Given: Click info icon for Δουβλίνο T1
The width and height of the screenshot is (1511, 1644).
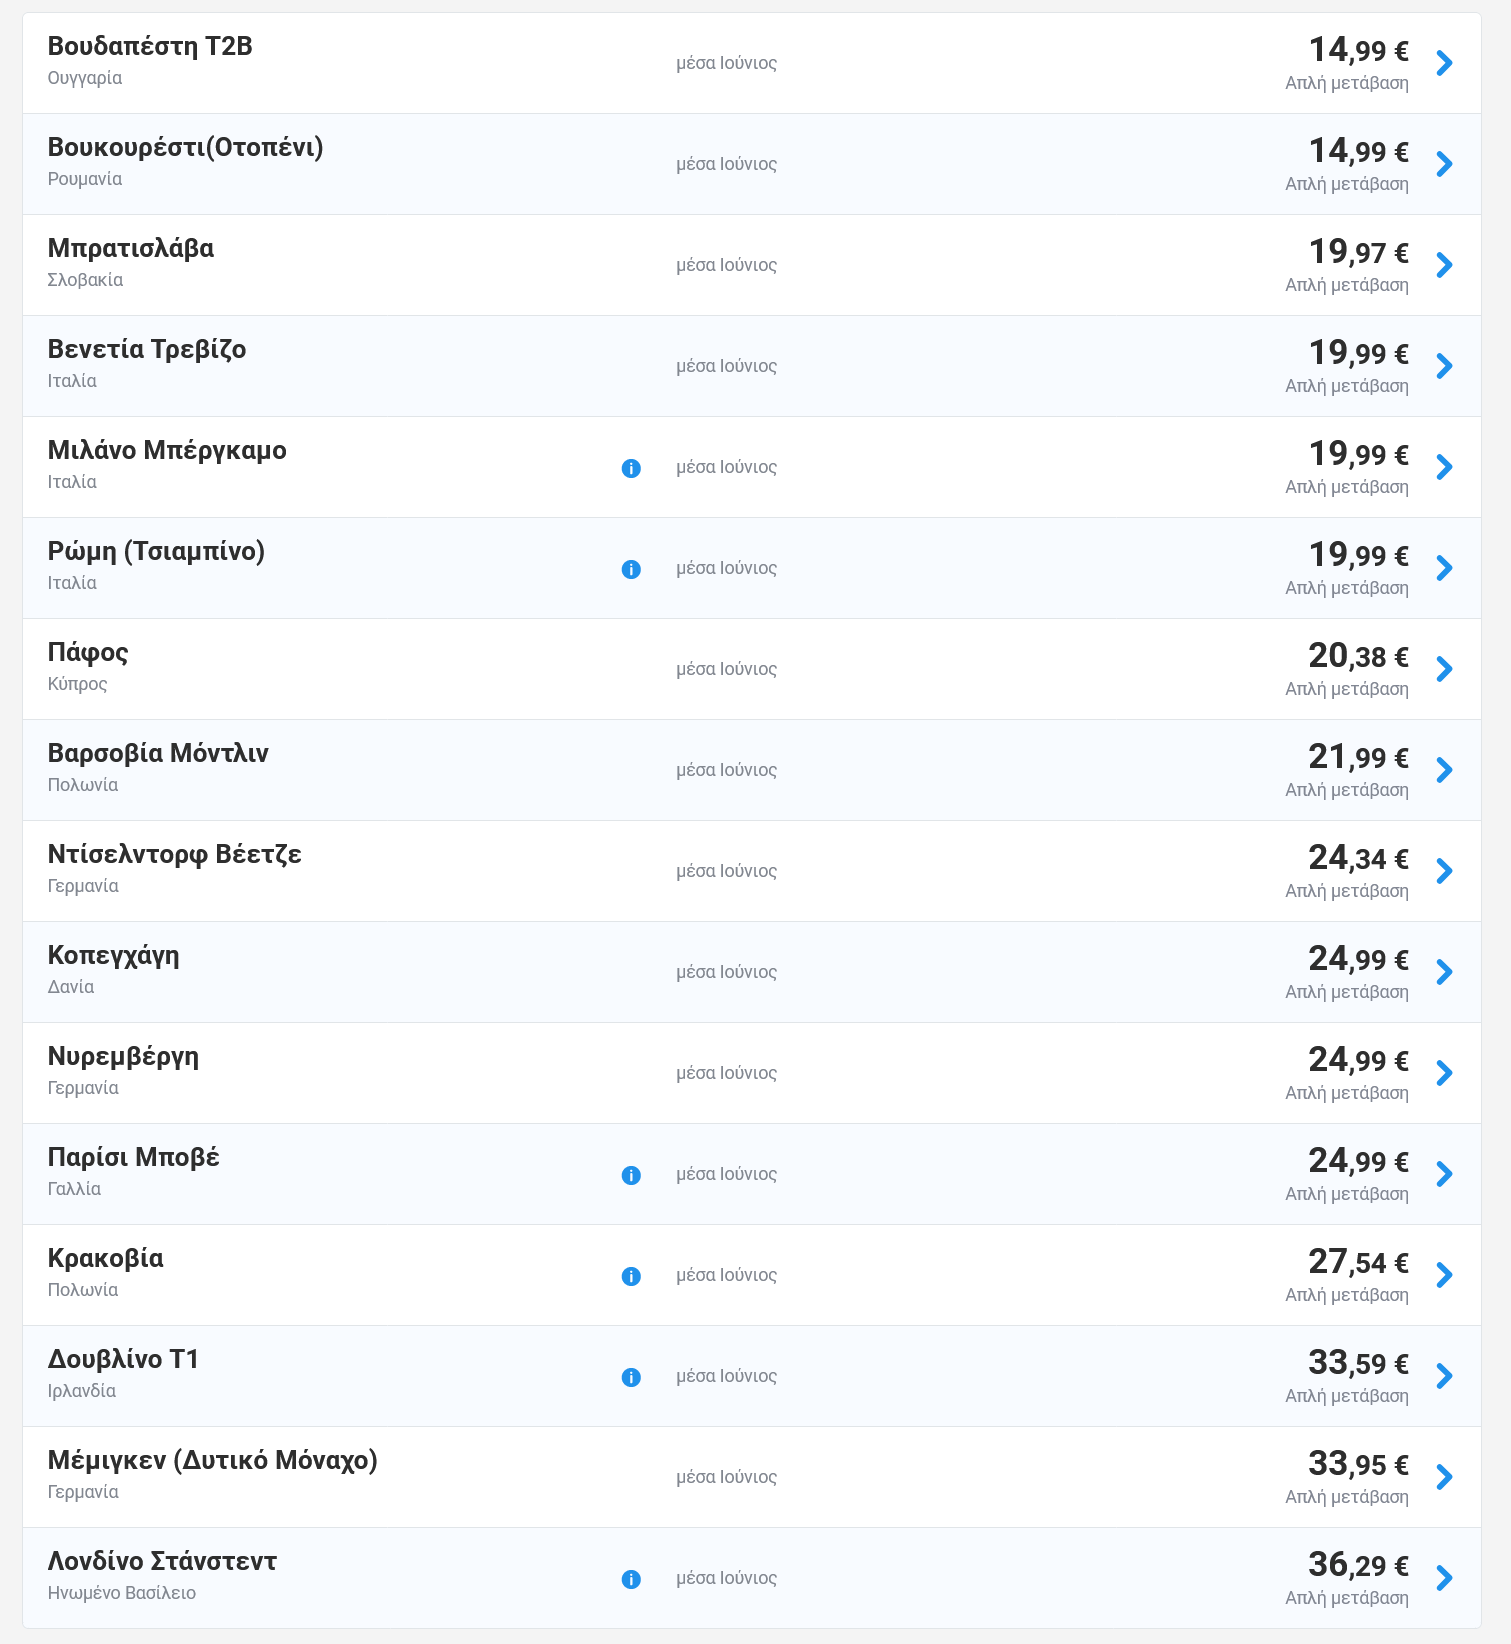Looking at the screenshot, I should pos(631,1377).
